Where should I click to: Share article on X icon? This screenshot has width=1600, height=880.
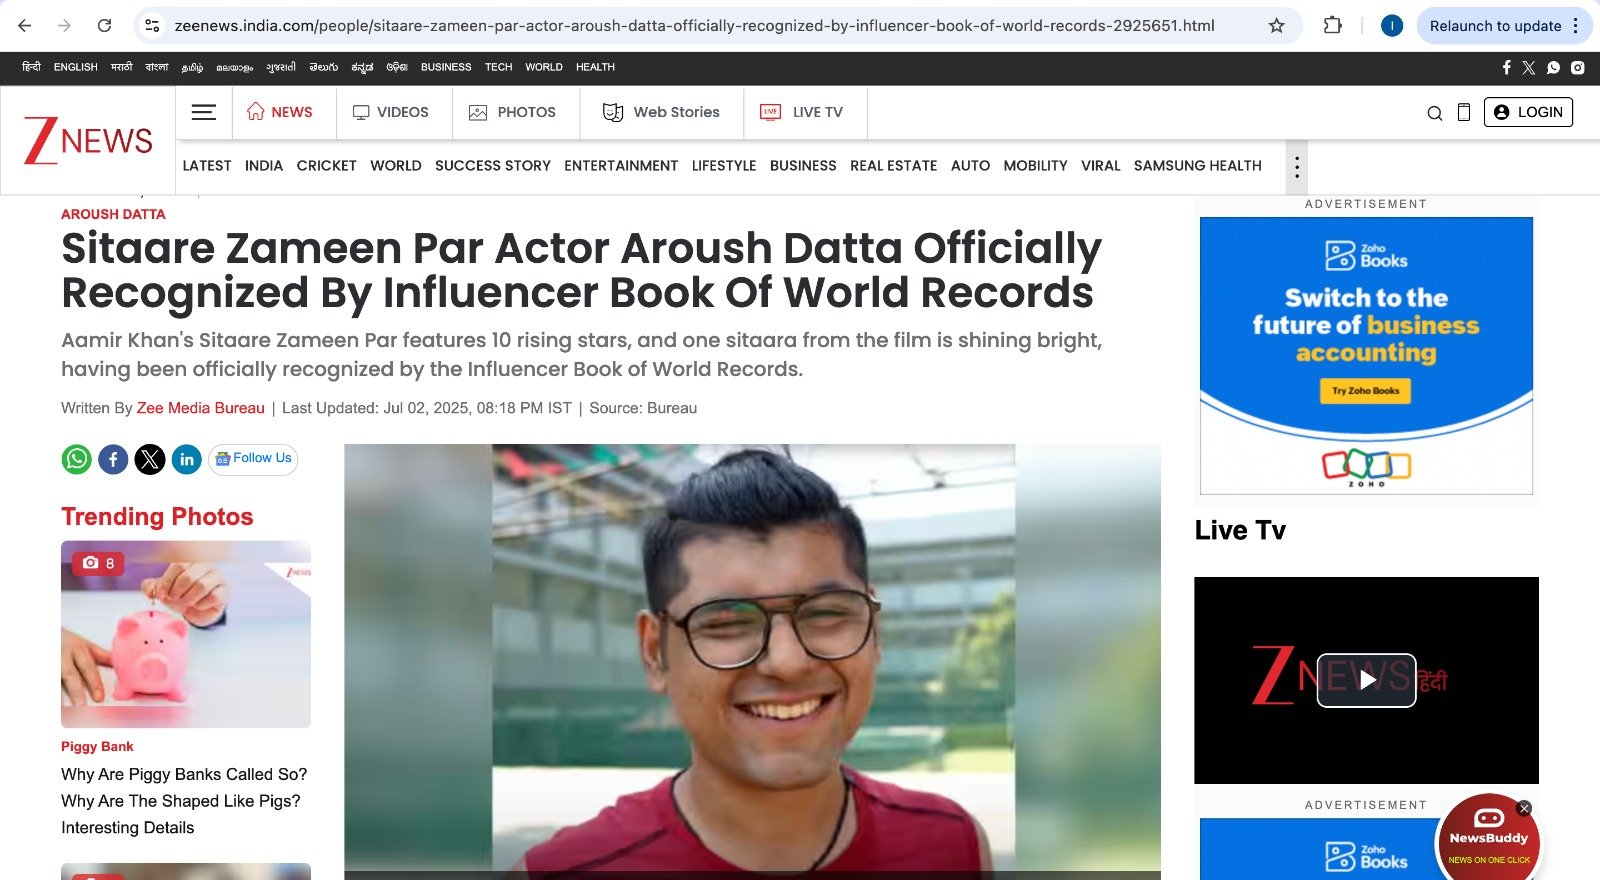150,459
